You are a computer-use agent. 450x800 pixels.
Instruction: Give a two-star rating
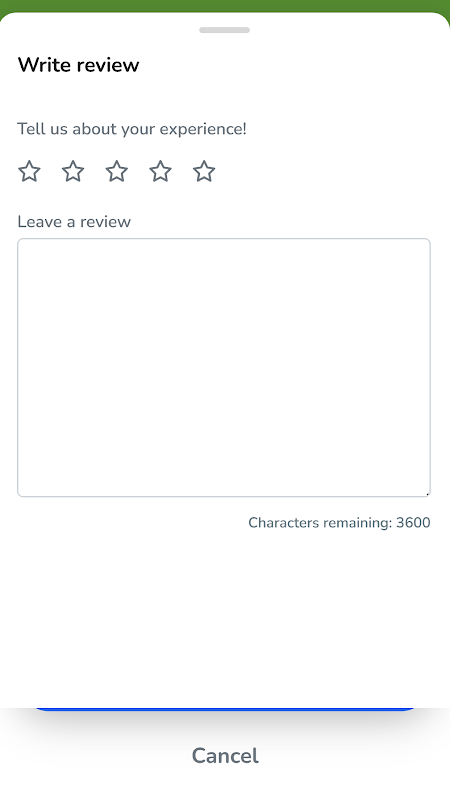point(73,171)
